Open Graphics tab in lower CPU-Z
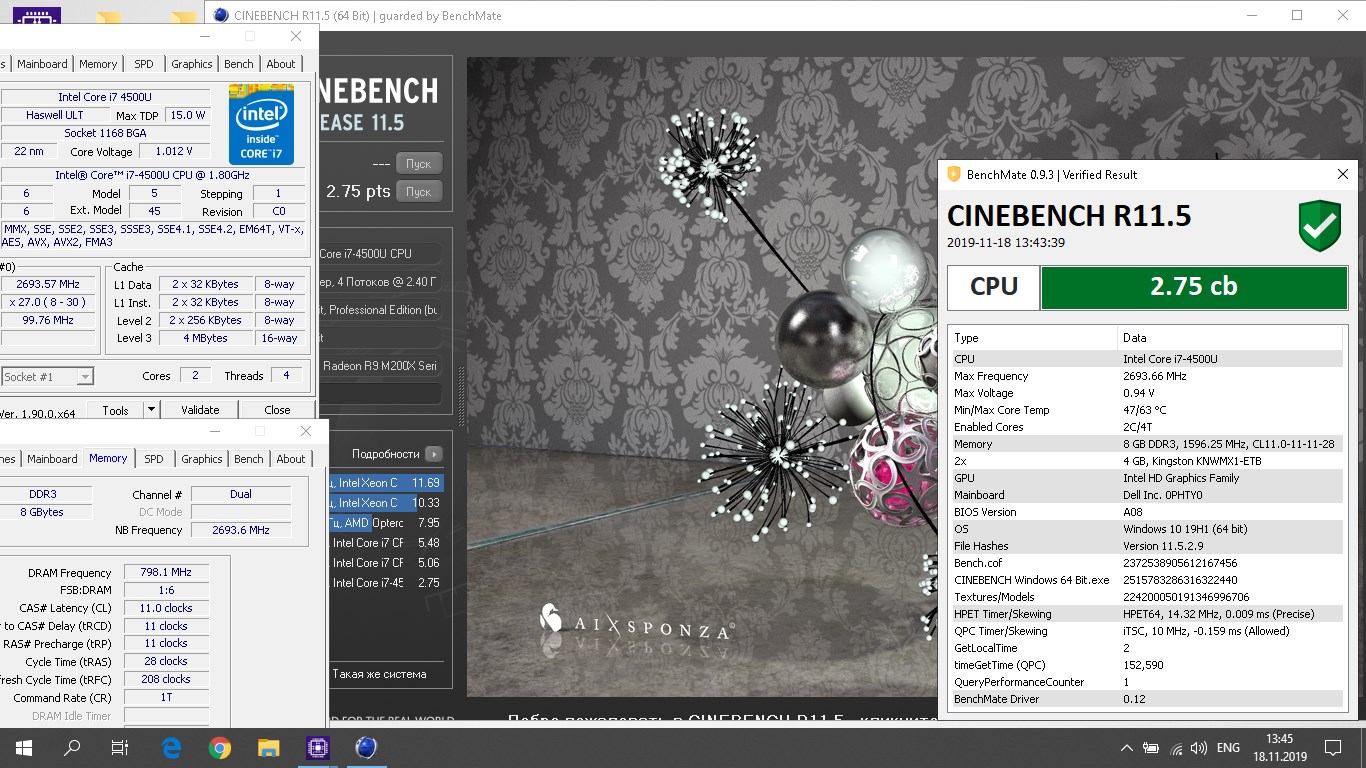The image size is (1366, 768). pos(202,459)
